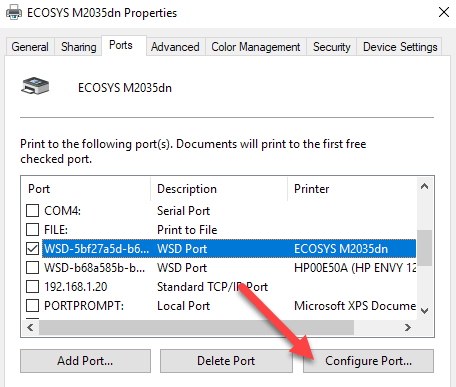
Task: Click the horizontal scroll right arrow
Action: [408, 327]
